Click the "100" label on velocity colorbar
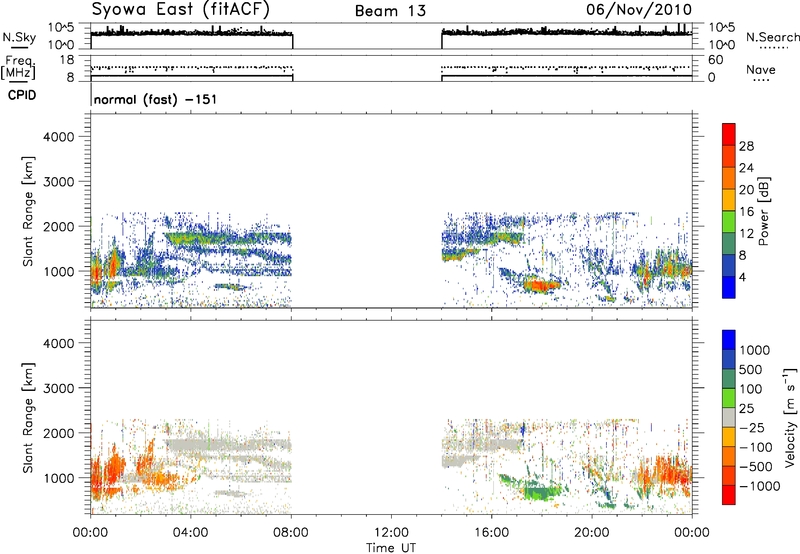800x554 pixels. [x=751, y=389]
